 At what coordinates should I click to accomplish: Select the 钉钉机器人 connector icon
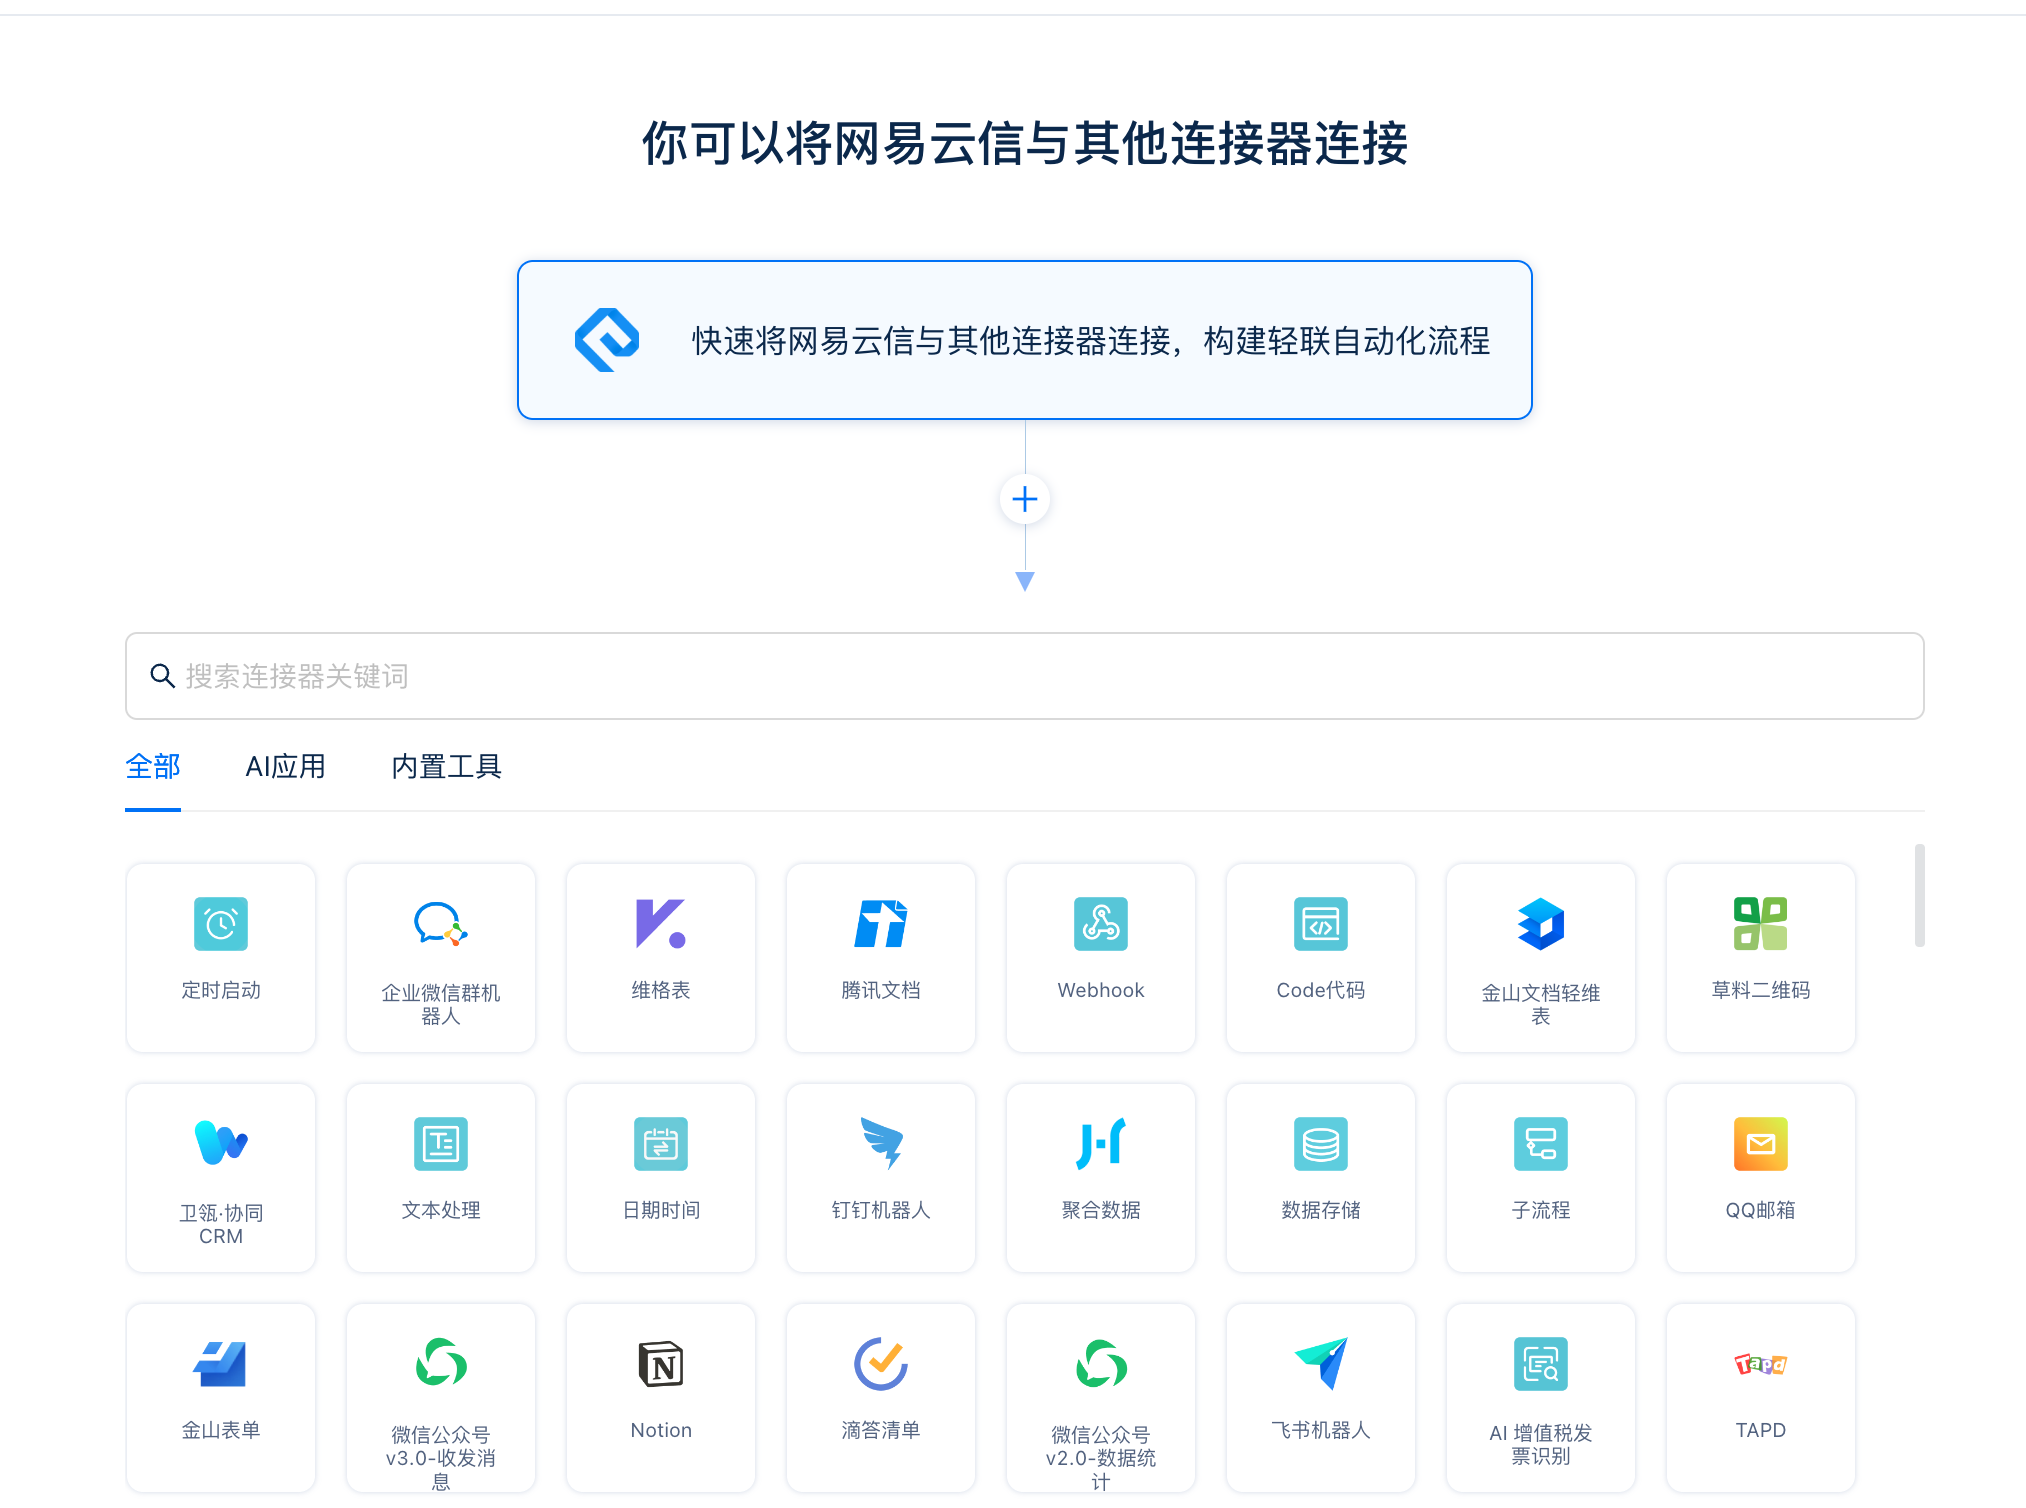880,1144
